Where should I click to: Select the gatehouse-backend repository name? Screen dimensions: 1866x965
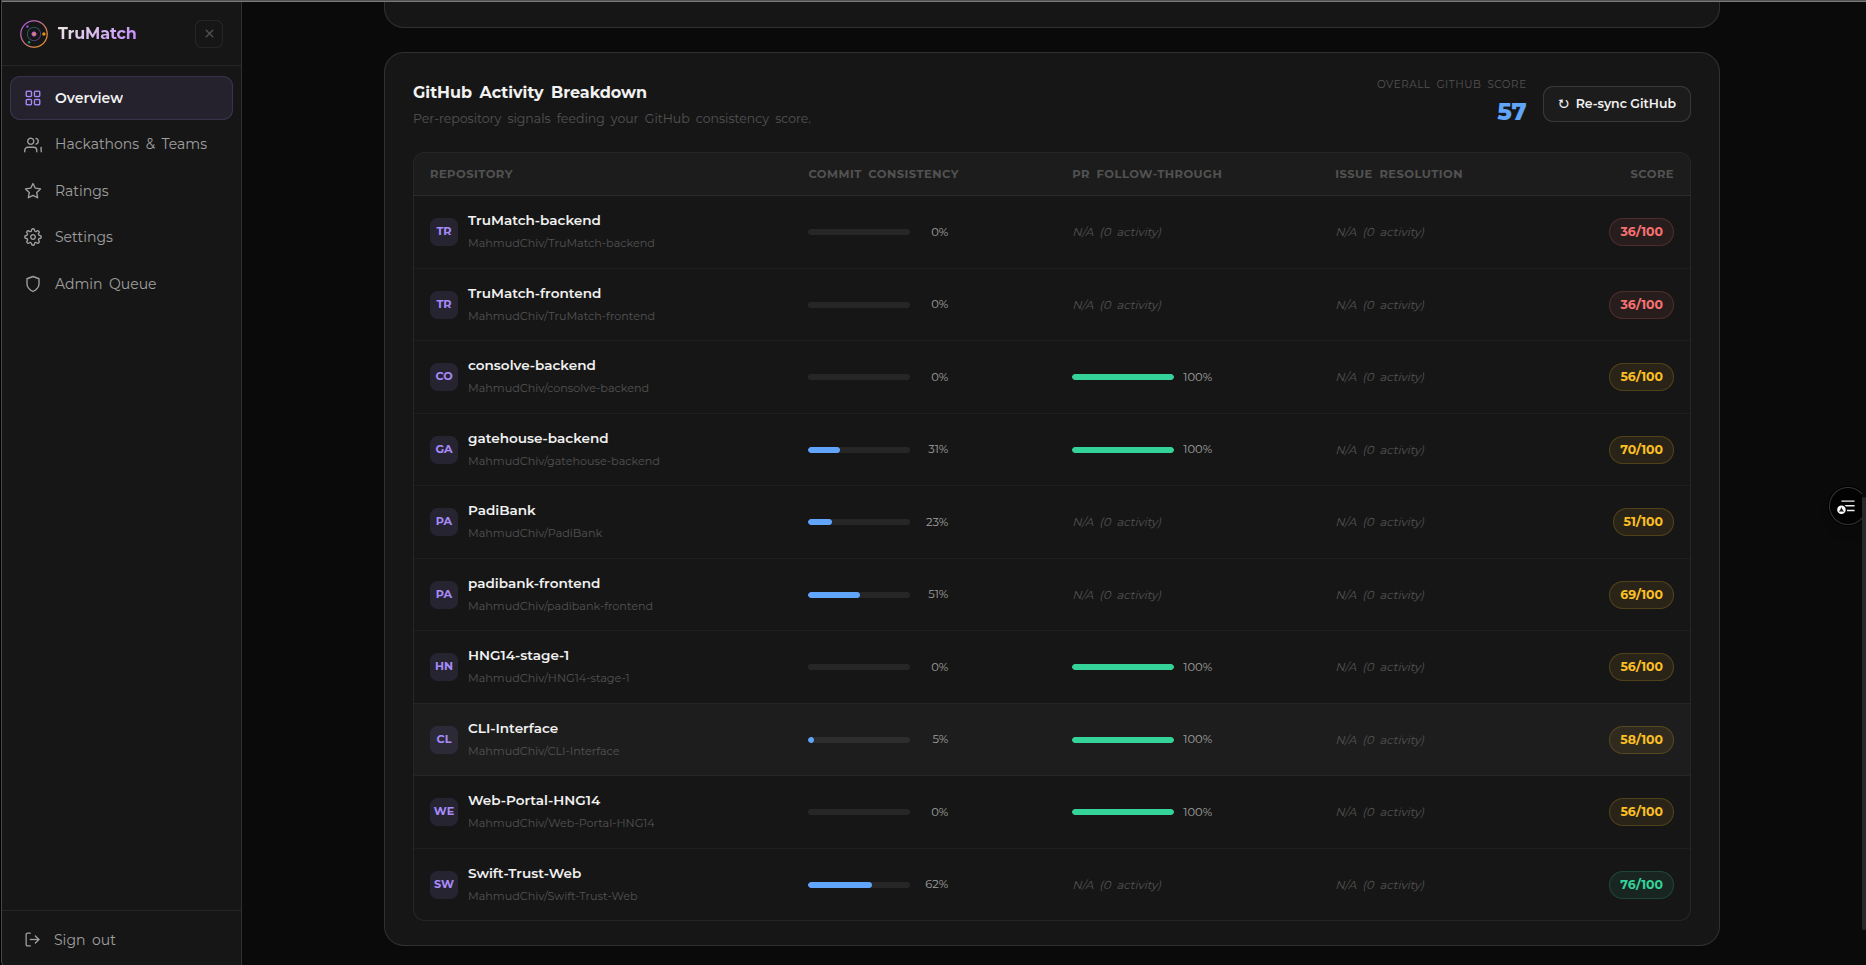538,439
